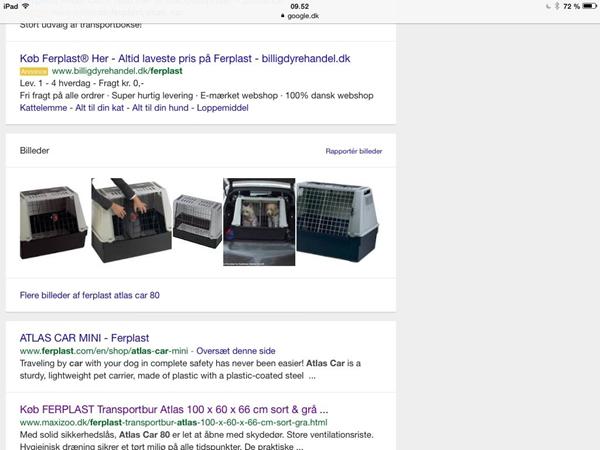Open the image with hands opening carrier
This screenshot has height=450, width=600.
[x=131, y=220]
